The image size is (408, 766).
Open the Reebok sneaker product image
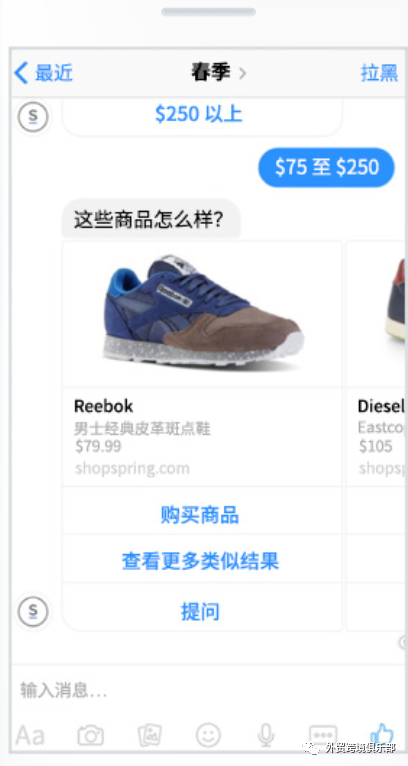pos(202,314)
